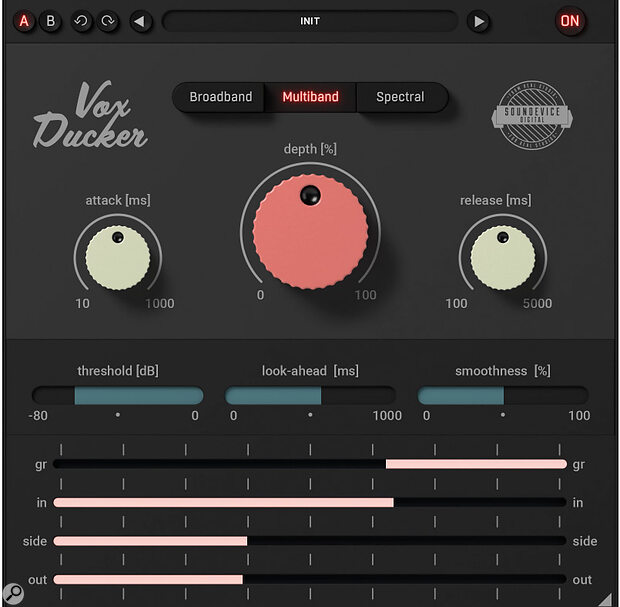Click the red depth knob
Image resolution: width=620 pixels, height=607 pixels.
310,232
